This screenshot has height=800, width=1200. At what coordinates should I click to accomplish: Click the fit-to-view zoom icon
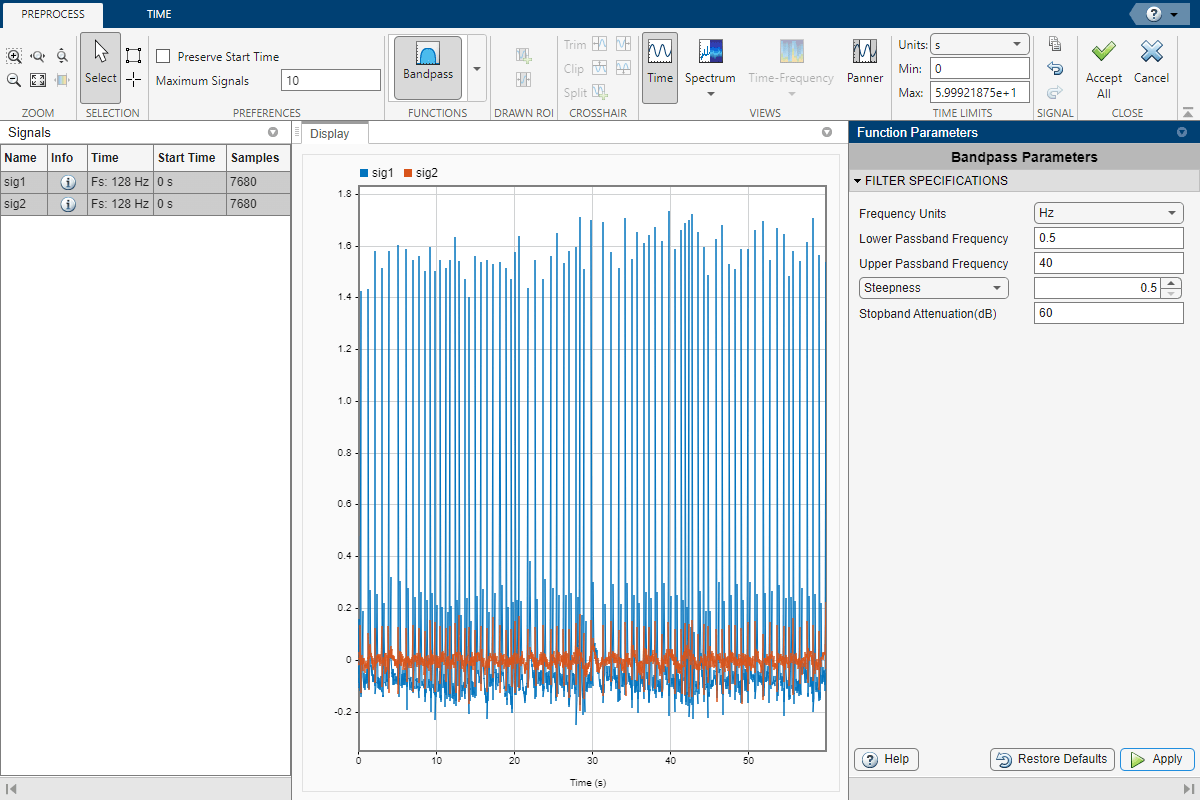[38, 80]
